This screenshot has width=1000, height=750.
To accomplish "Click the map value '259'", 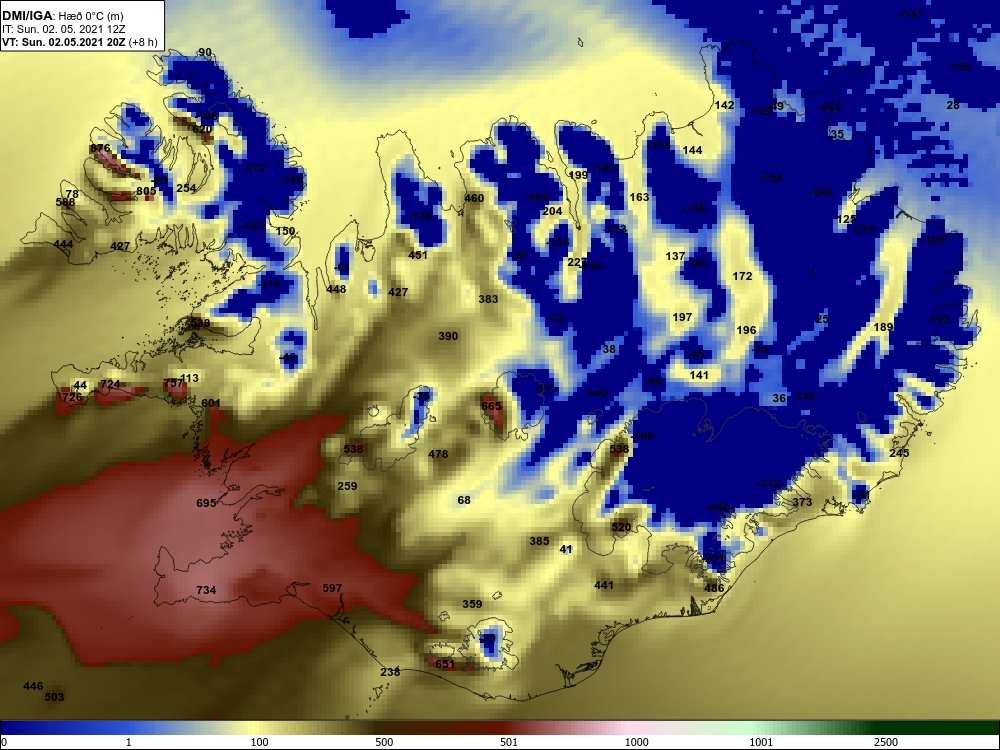I will pyautogui.click(x=347, y=486).
